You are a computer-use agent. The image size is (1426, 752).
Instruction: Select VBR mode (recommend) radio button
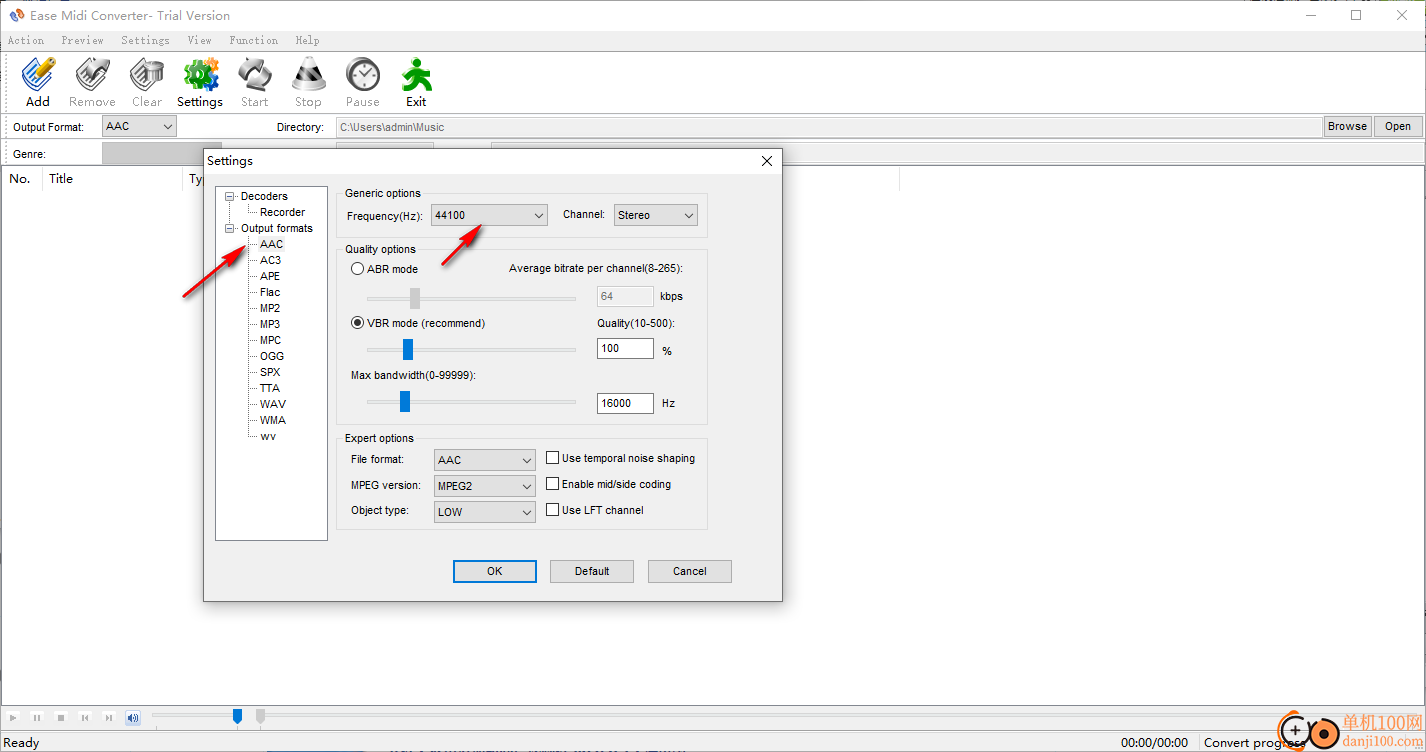tap(357, 323)
